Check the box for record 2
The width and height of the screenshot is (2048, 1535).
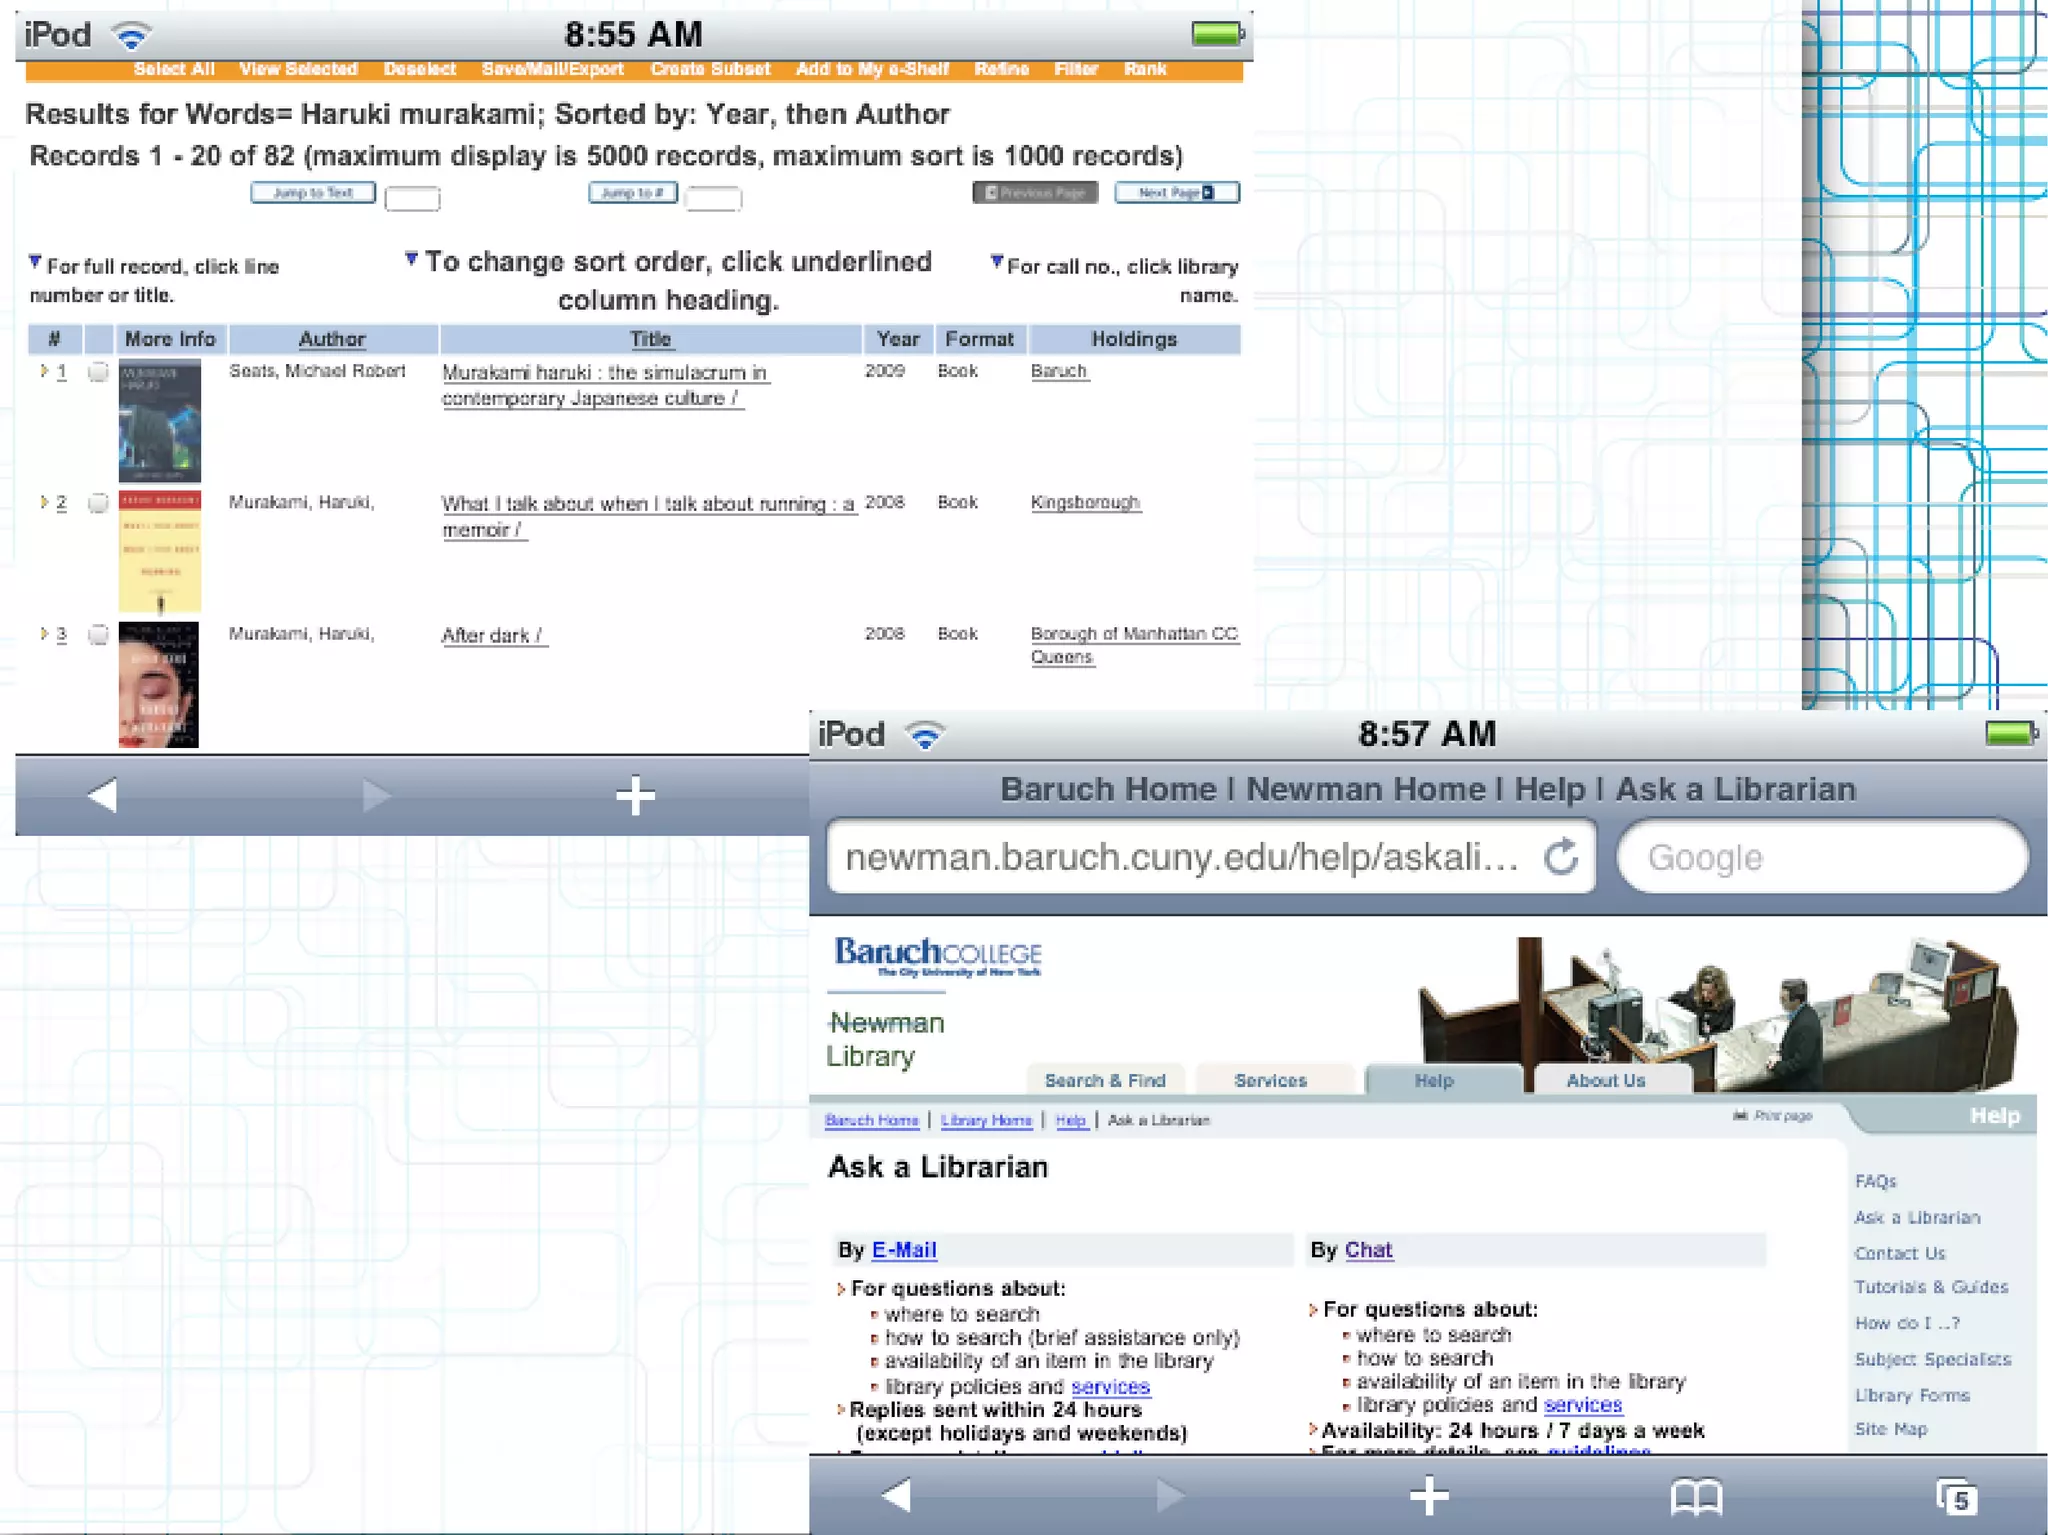click(x=98, y=503)
